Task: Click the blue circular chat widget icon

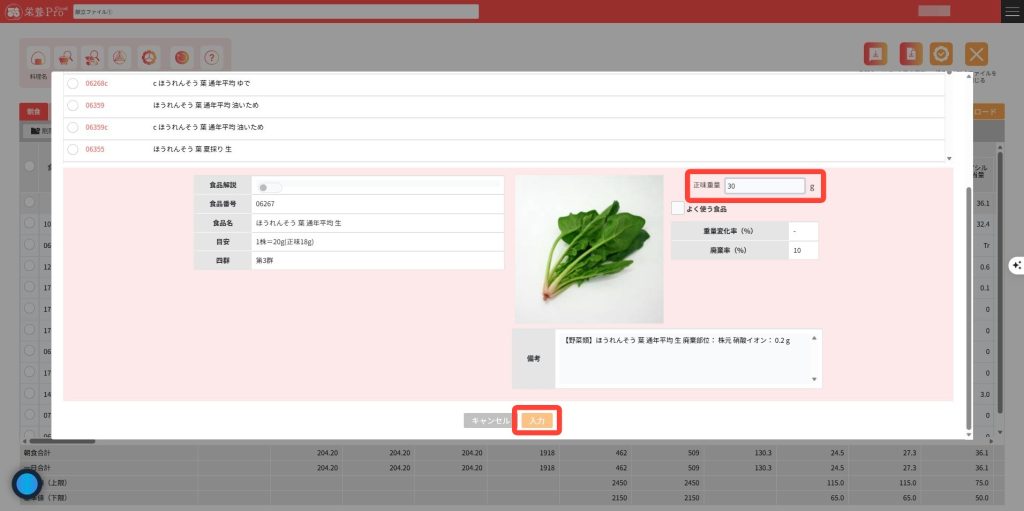Action: click(x=27, y=485)
